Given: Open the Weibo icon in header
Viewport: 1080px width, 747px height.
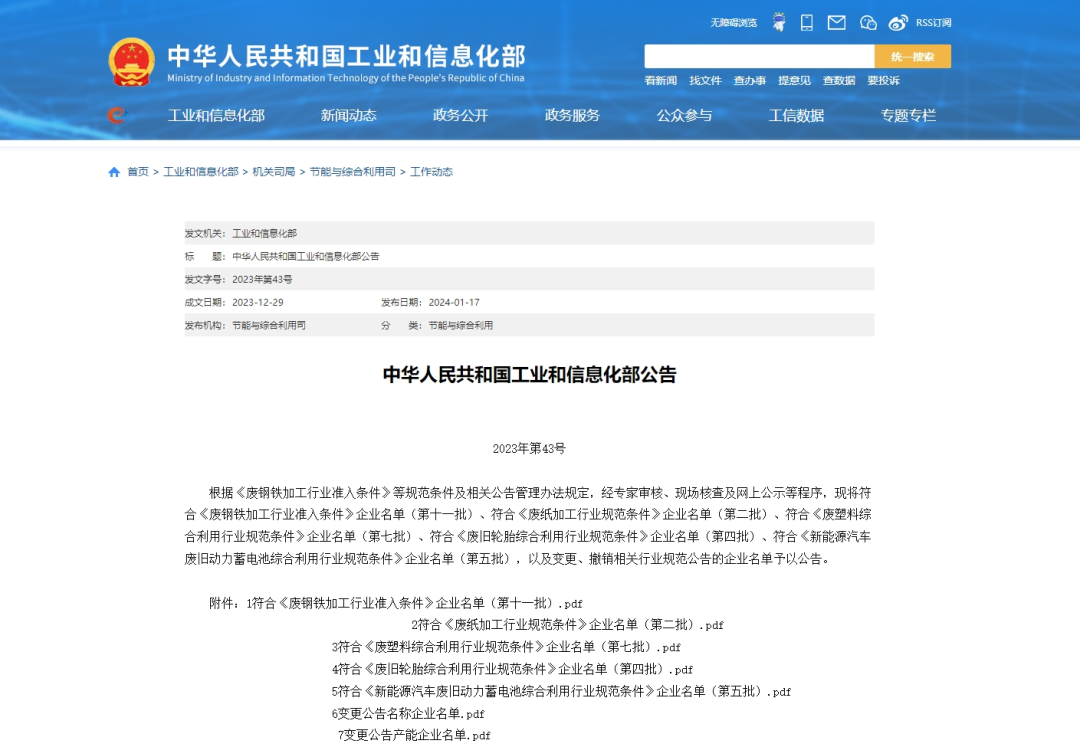Looking at the screenshot, I should pos(897,23).
